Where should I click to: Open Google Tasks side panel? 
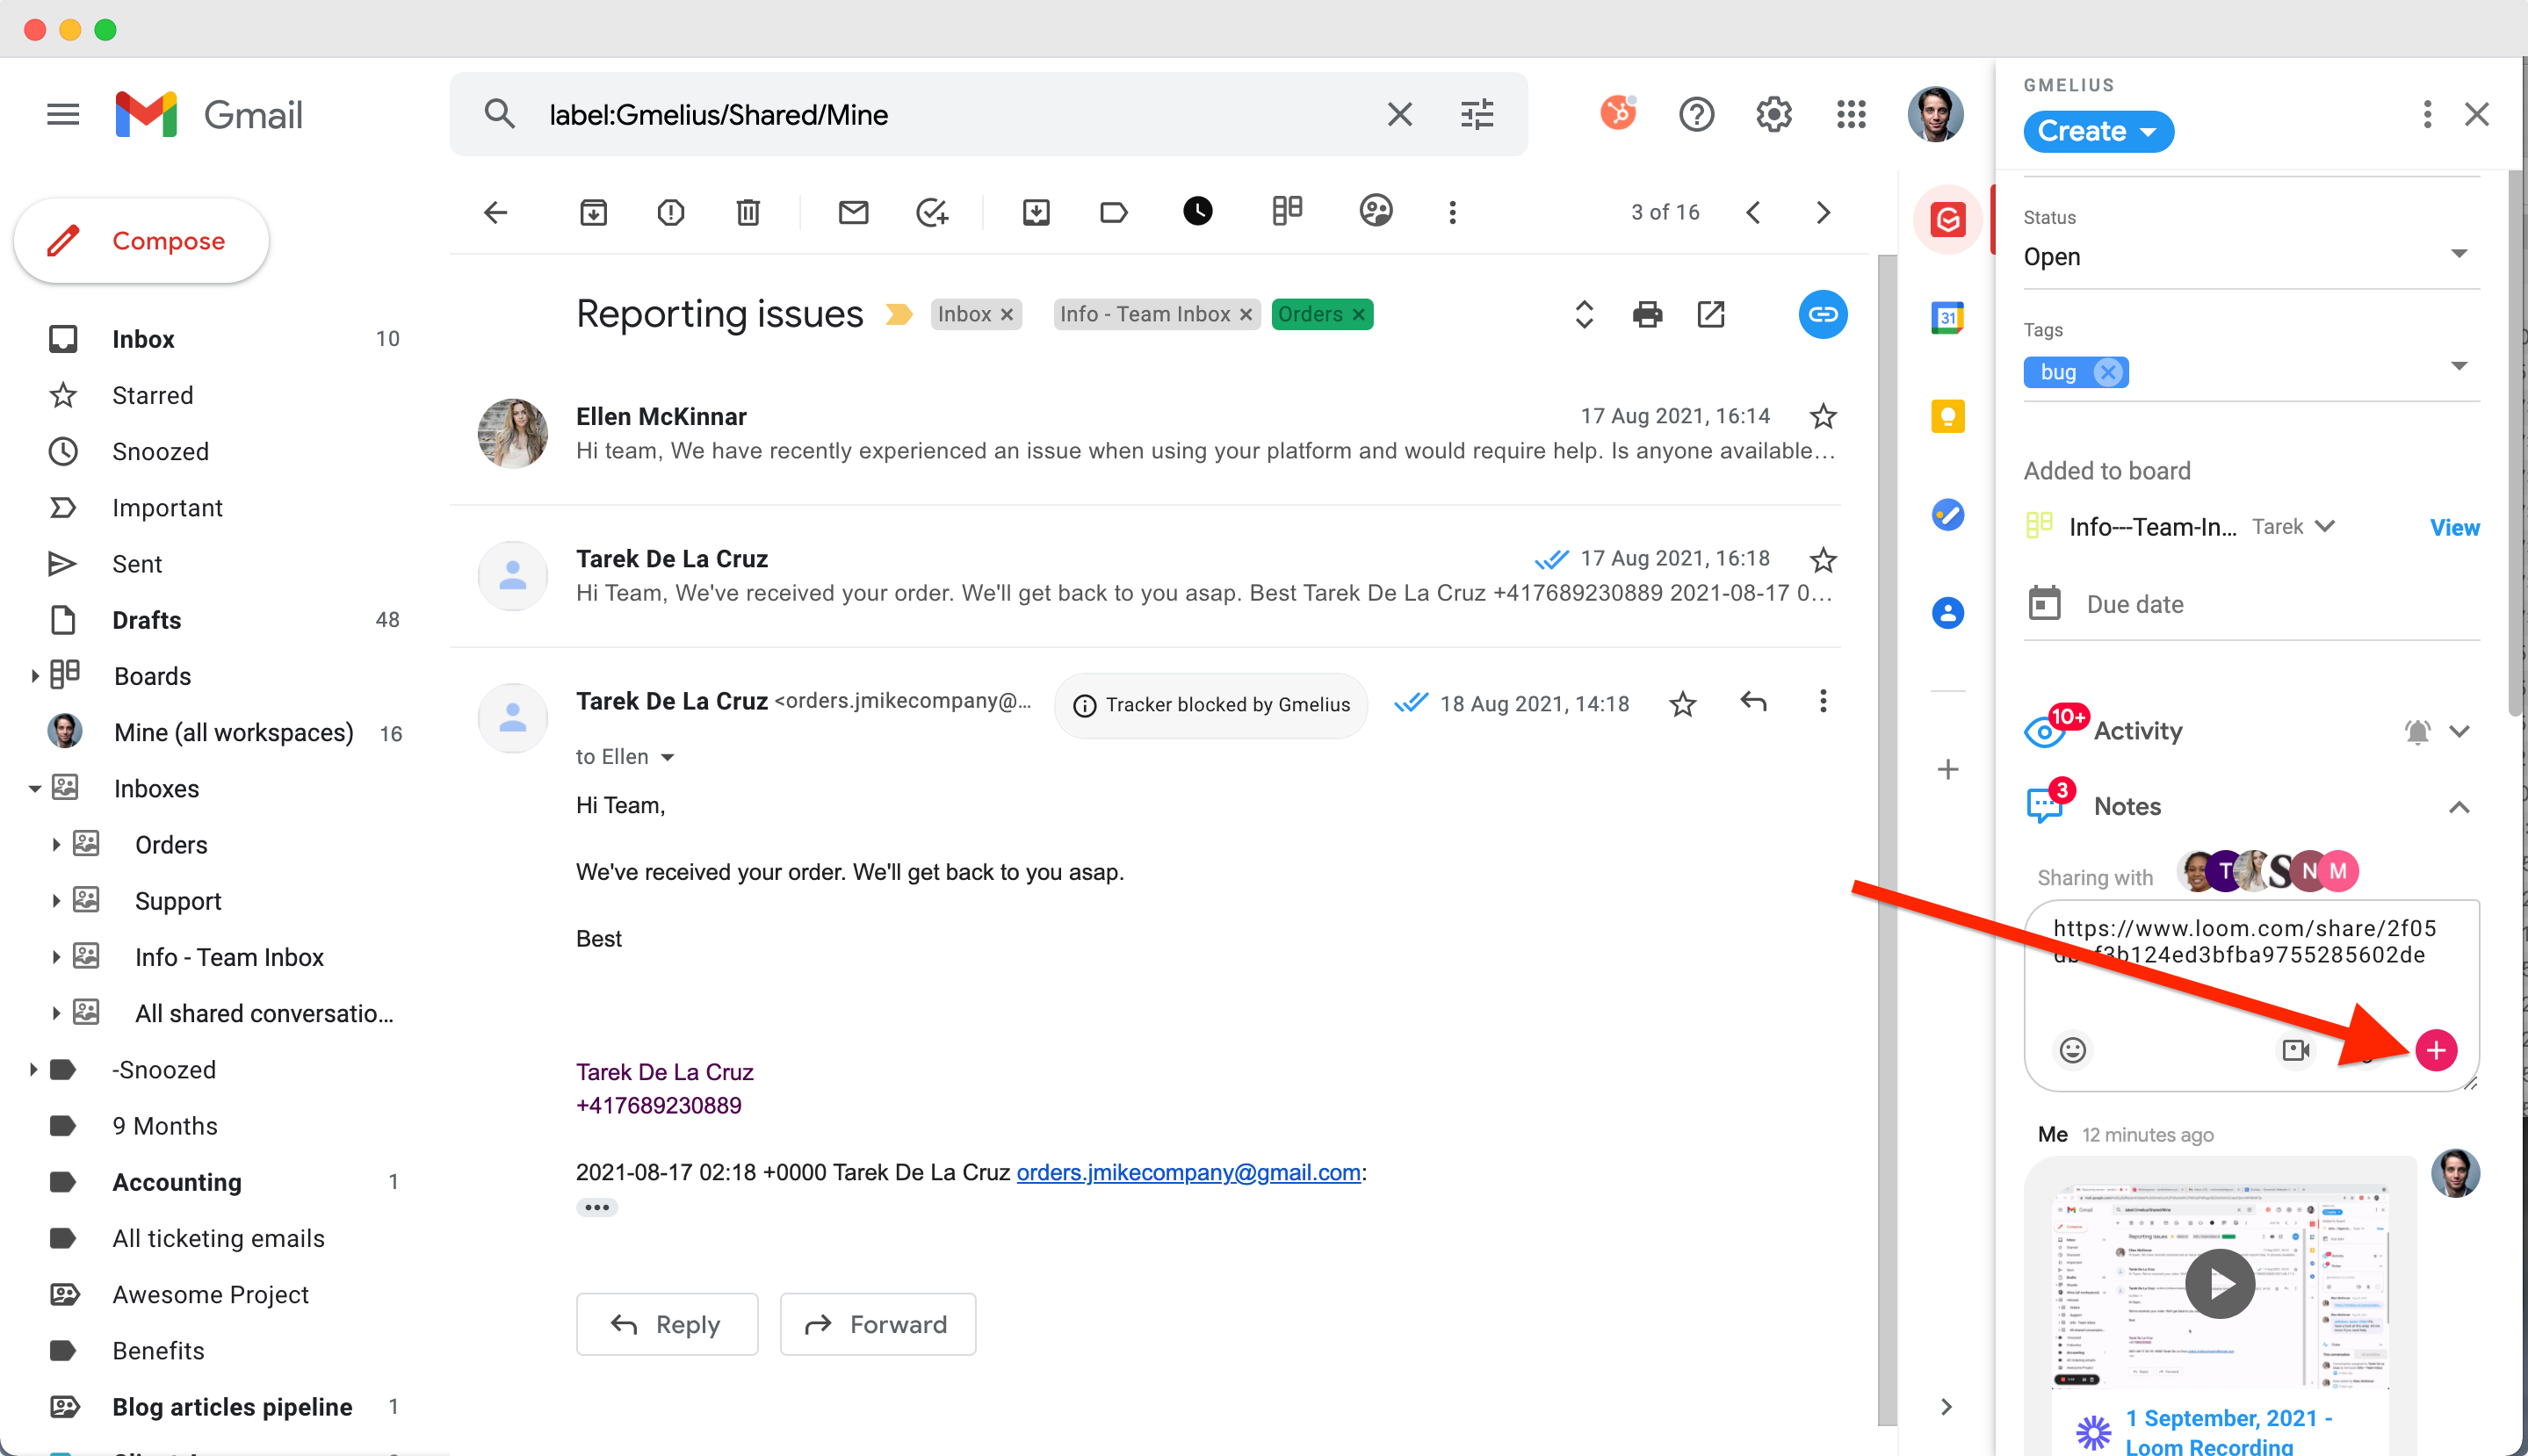[1947, 515]
